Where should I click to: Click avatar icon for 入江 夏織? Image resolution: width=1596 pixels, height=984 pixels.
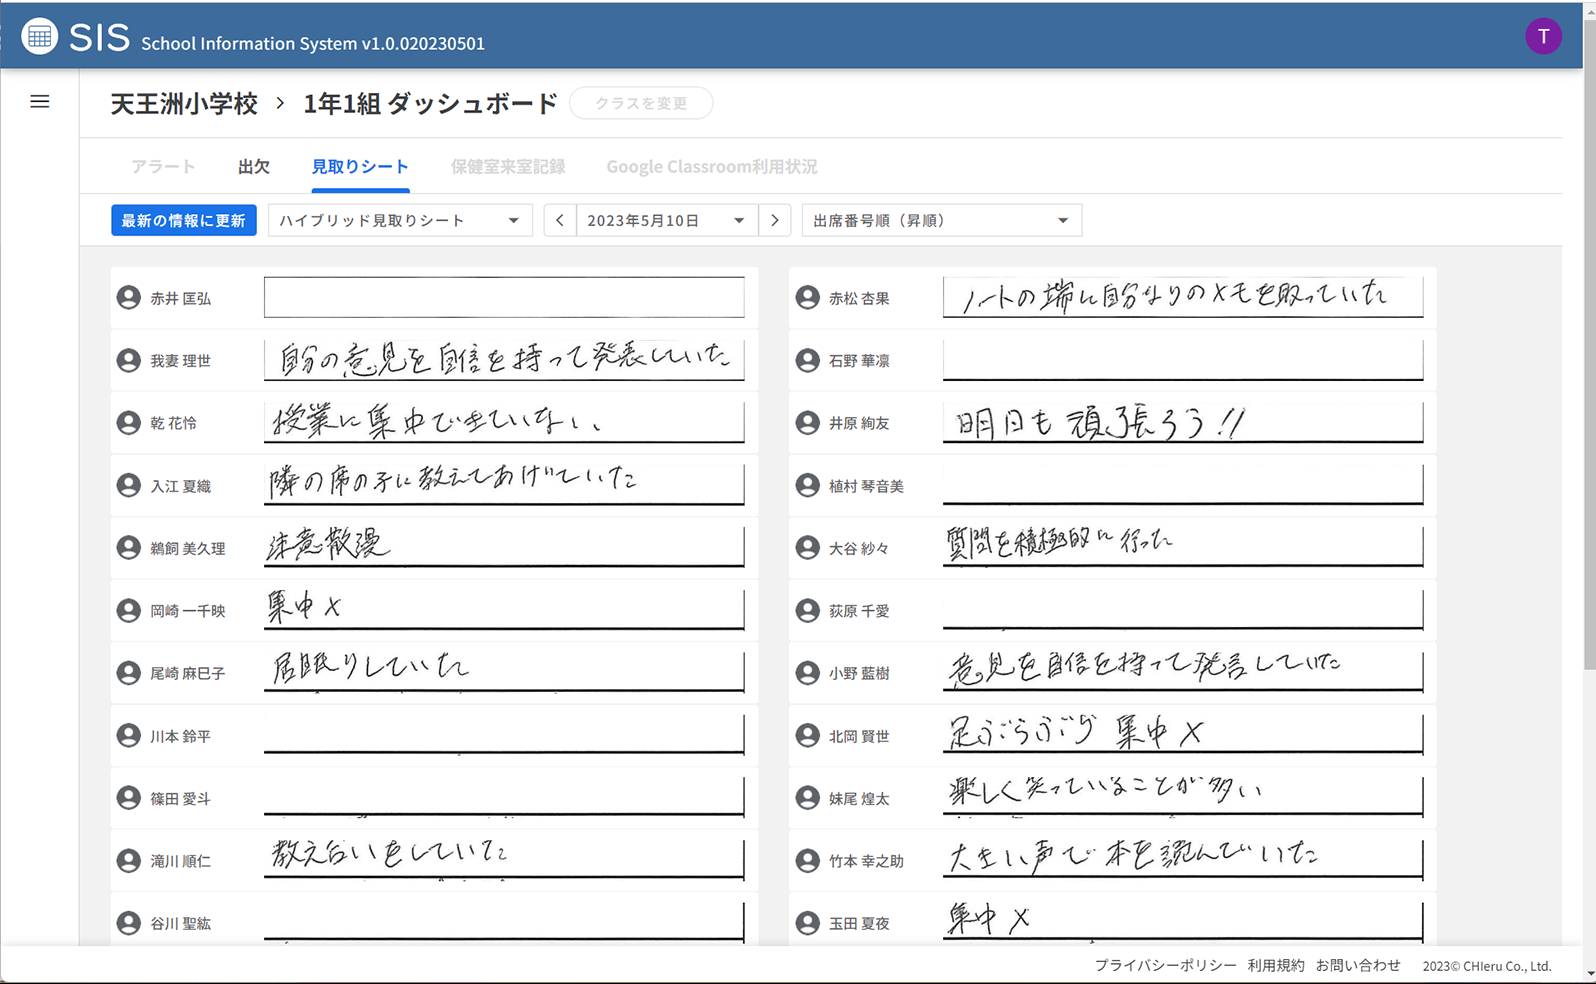[x=129, y=486]
